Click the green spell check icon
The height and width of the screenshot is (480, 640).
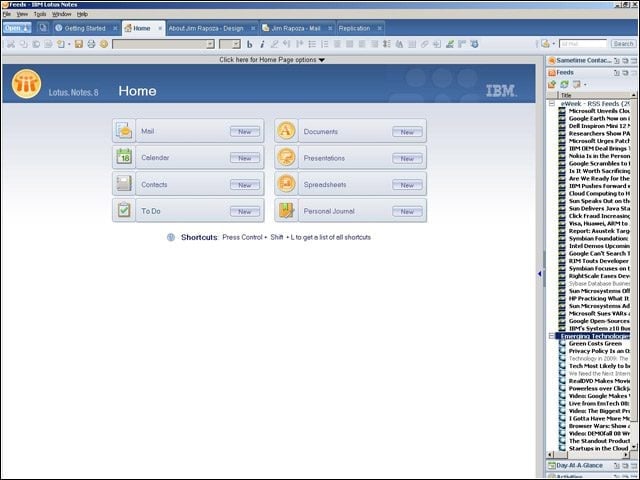point(450,44)
